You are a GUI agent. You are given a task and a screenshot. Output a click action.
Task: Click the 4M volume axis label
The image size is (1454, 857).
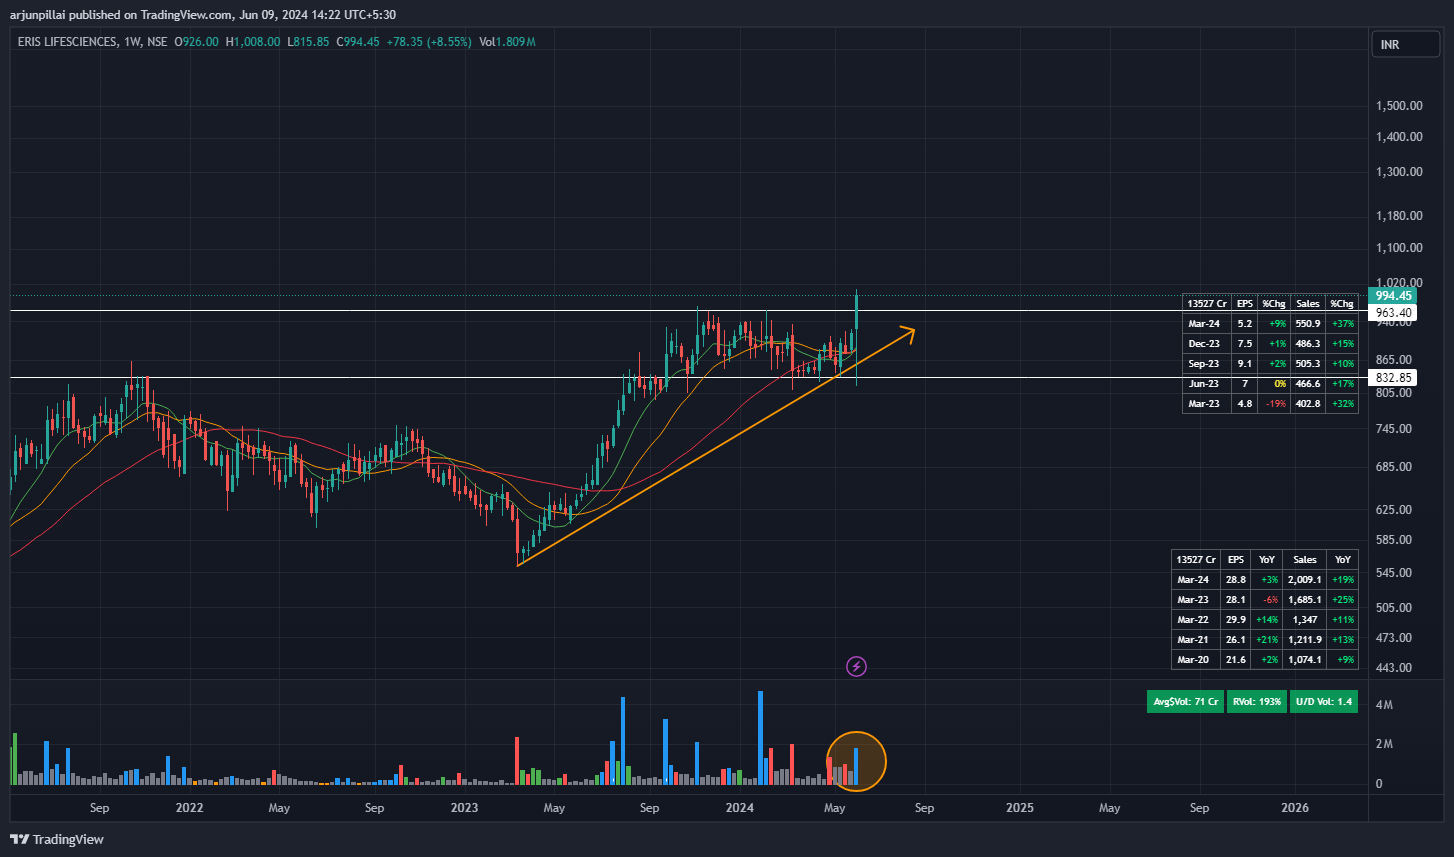tap(1384, 705)
